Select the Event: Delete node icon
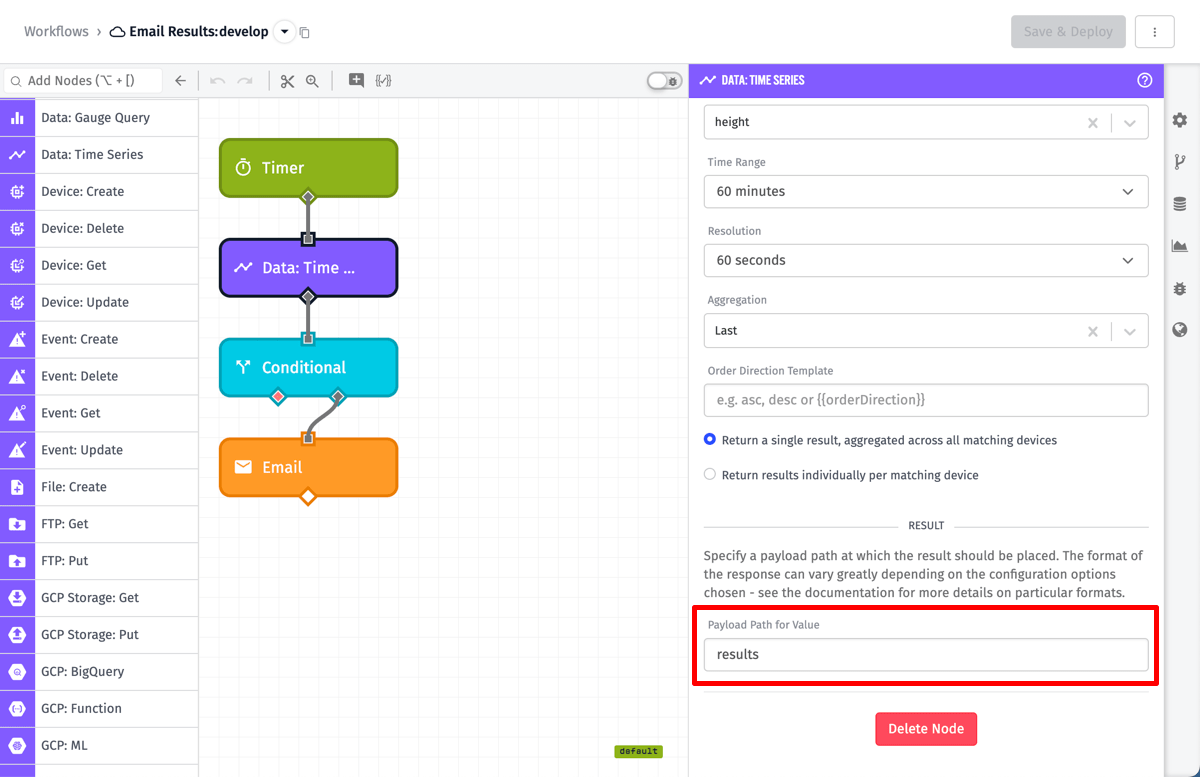The height and width of the screenshot is (777, 1200). 17,377
